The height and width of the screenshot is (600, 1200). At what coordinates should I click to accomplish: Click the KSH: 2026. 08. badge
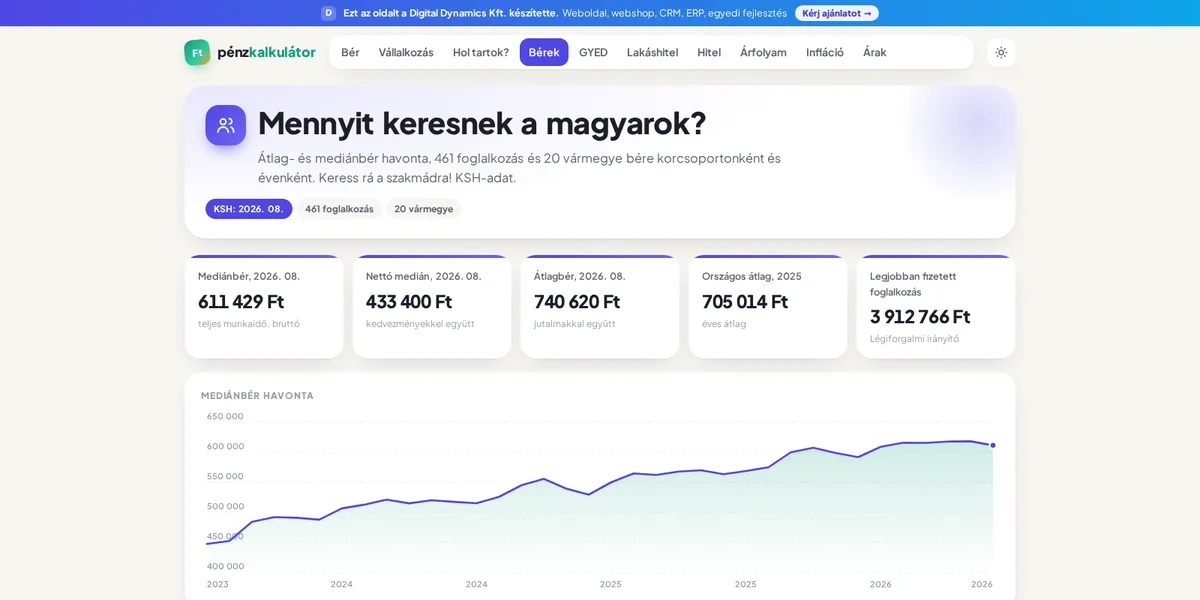[249, 209]
